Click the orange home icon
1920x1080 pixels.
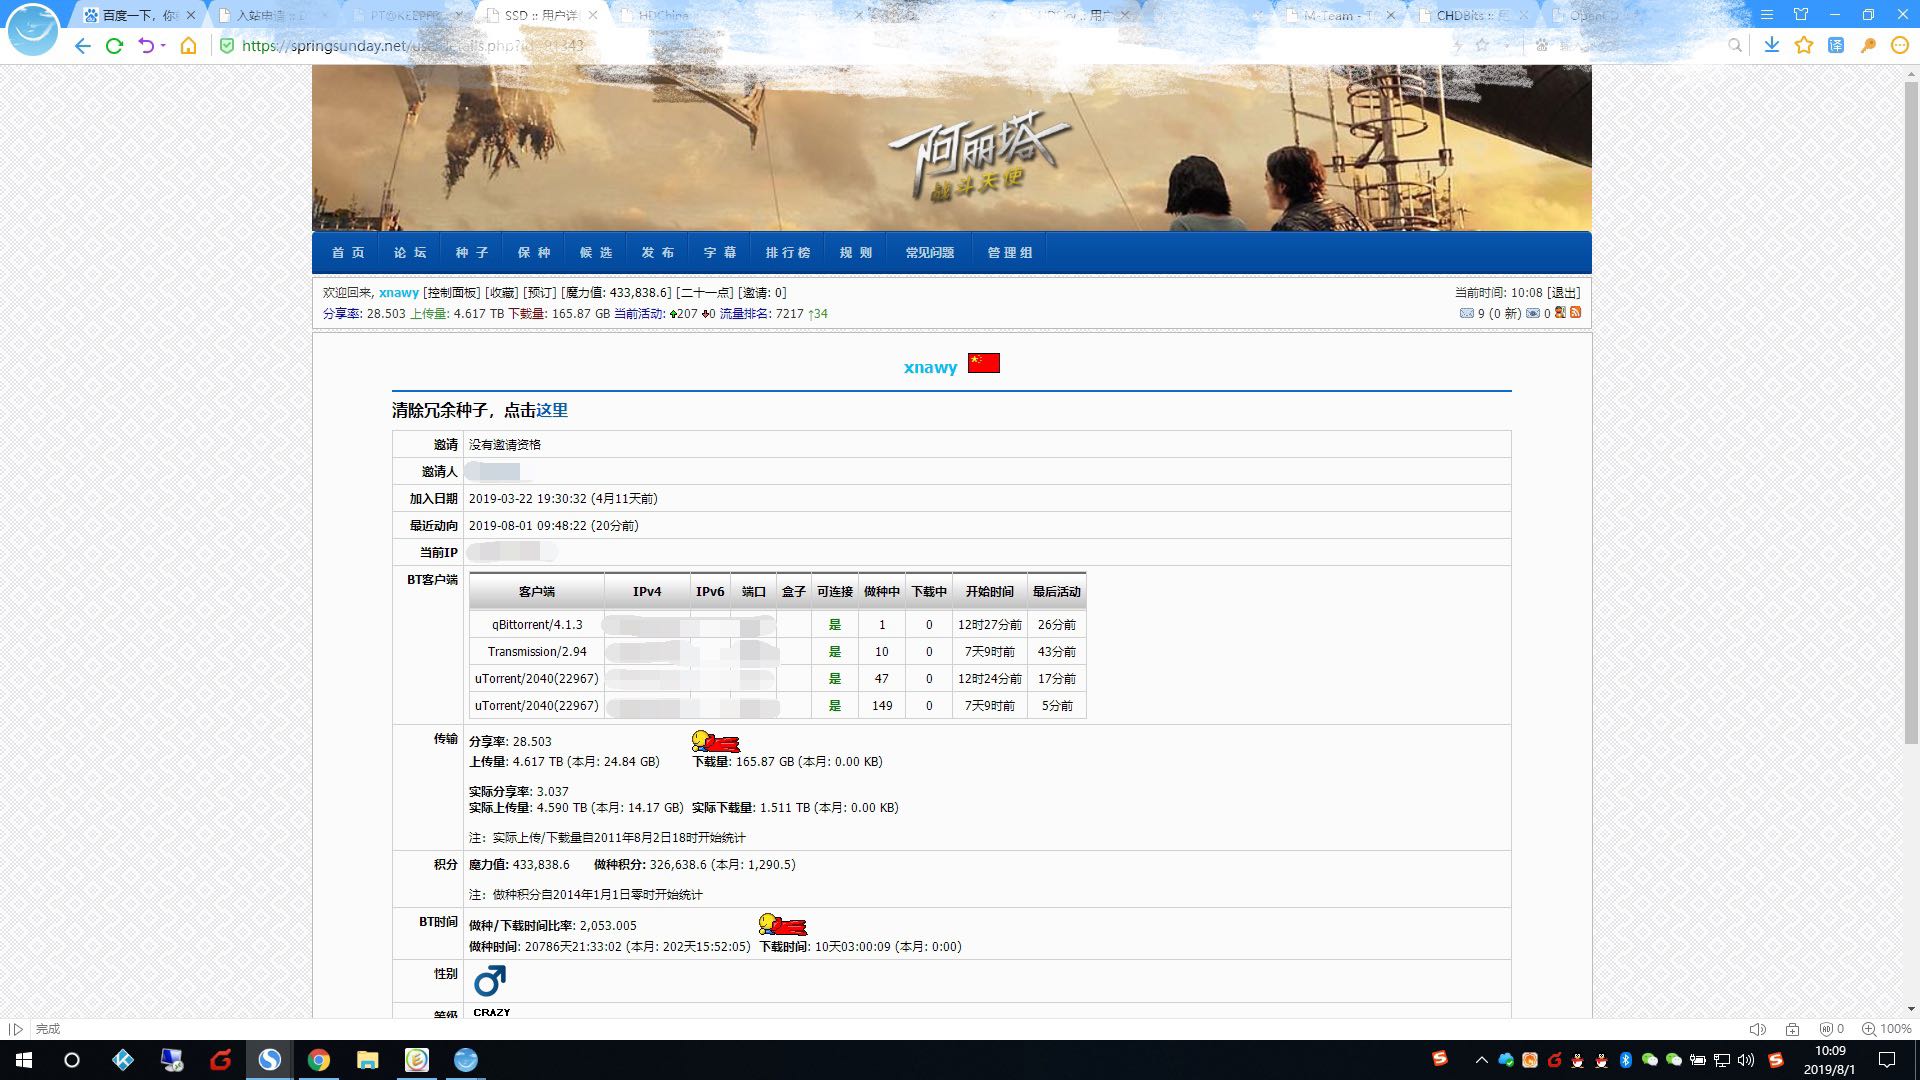tap(188, 46)
